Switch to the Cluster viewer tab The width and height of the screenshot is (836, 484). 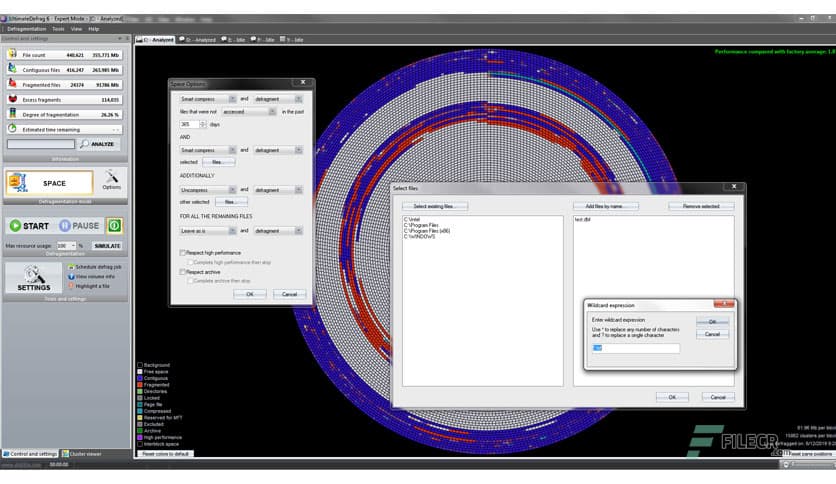coord(82,454)
